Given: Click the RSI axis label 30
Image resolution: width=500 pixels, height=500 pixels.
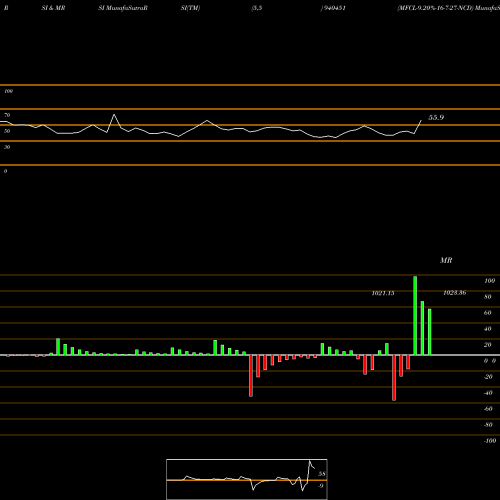Looking at the screenshot, I should point(7,147).
